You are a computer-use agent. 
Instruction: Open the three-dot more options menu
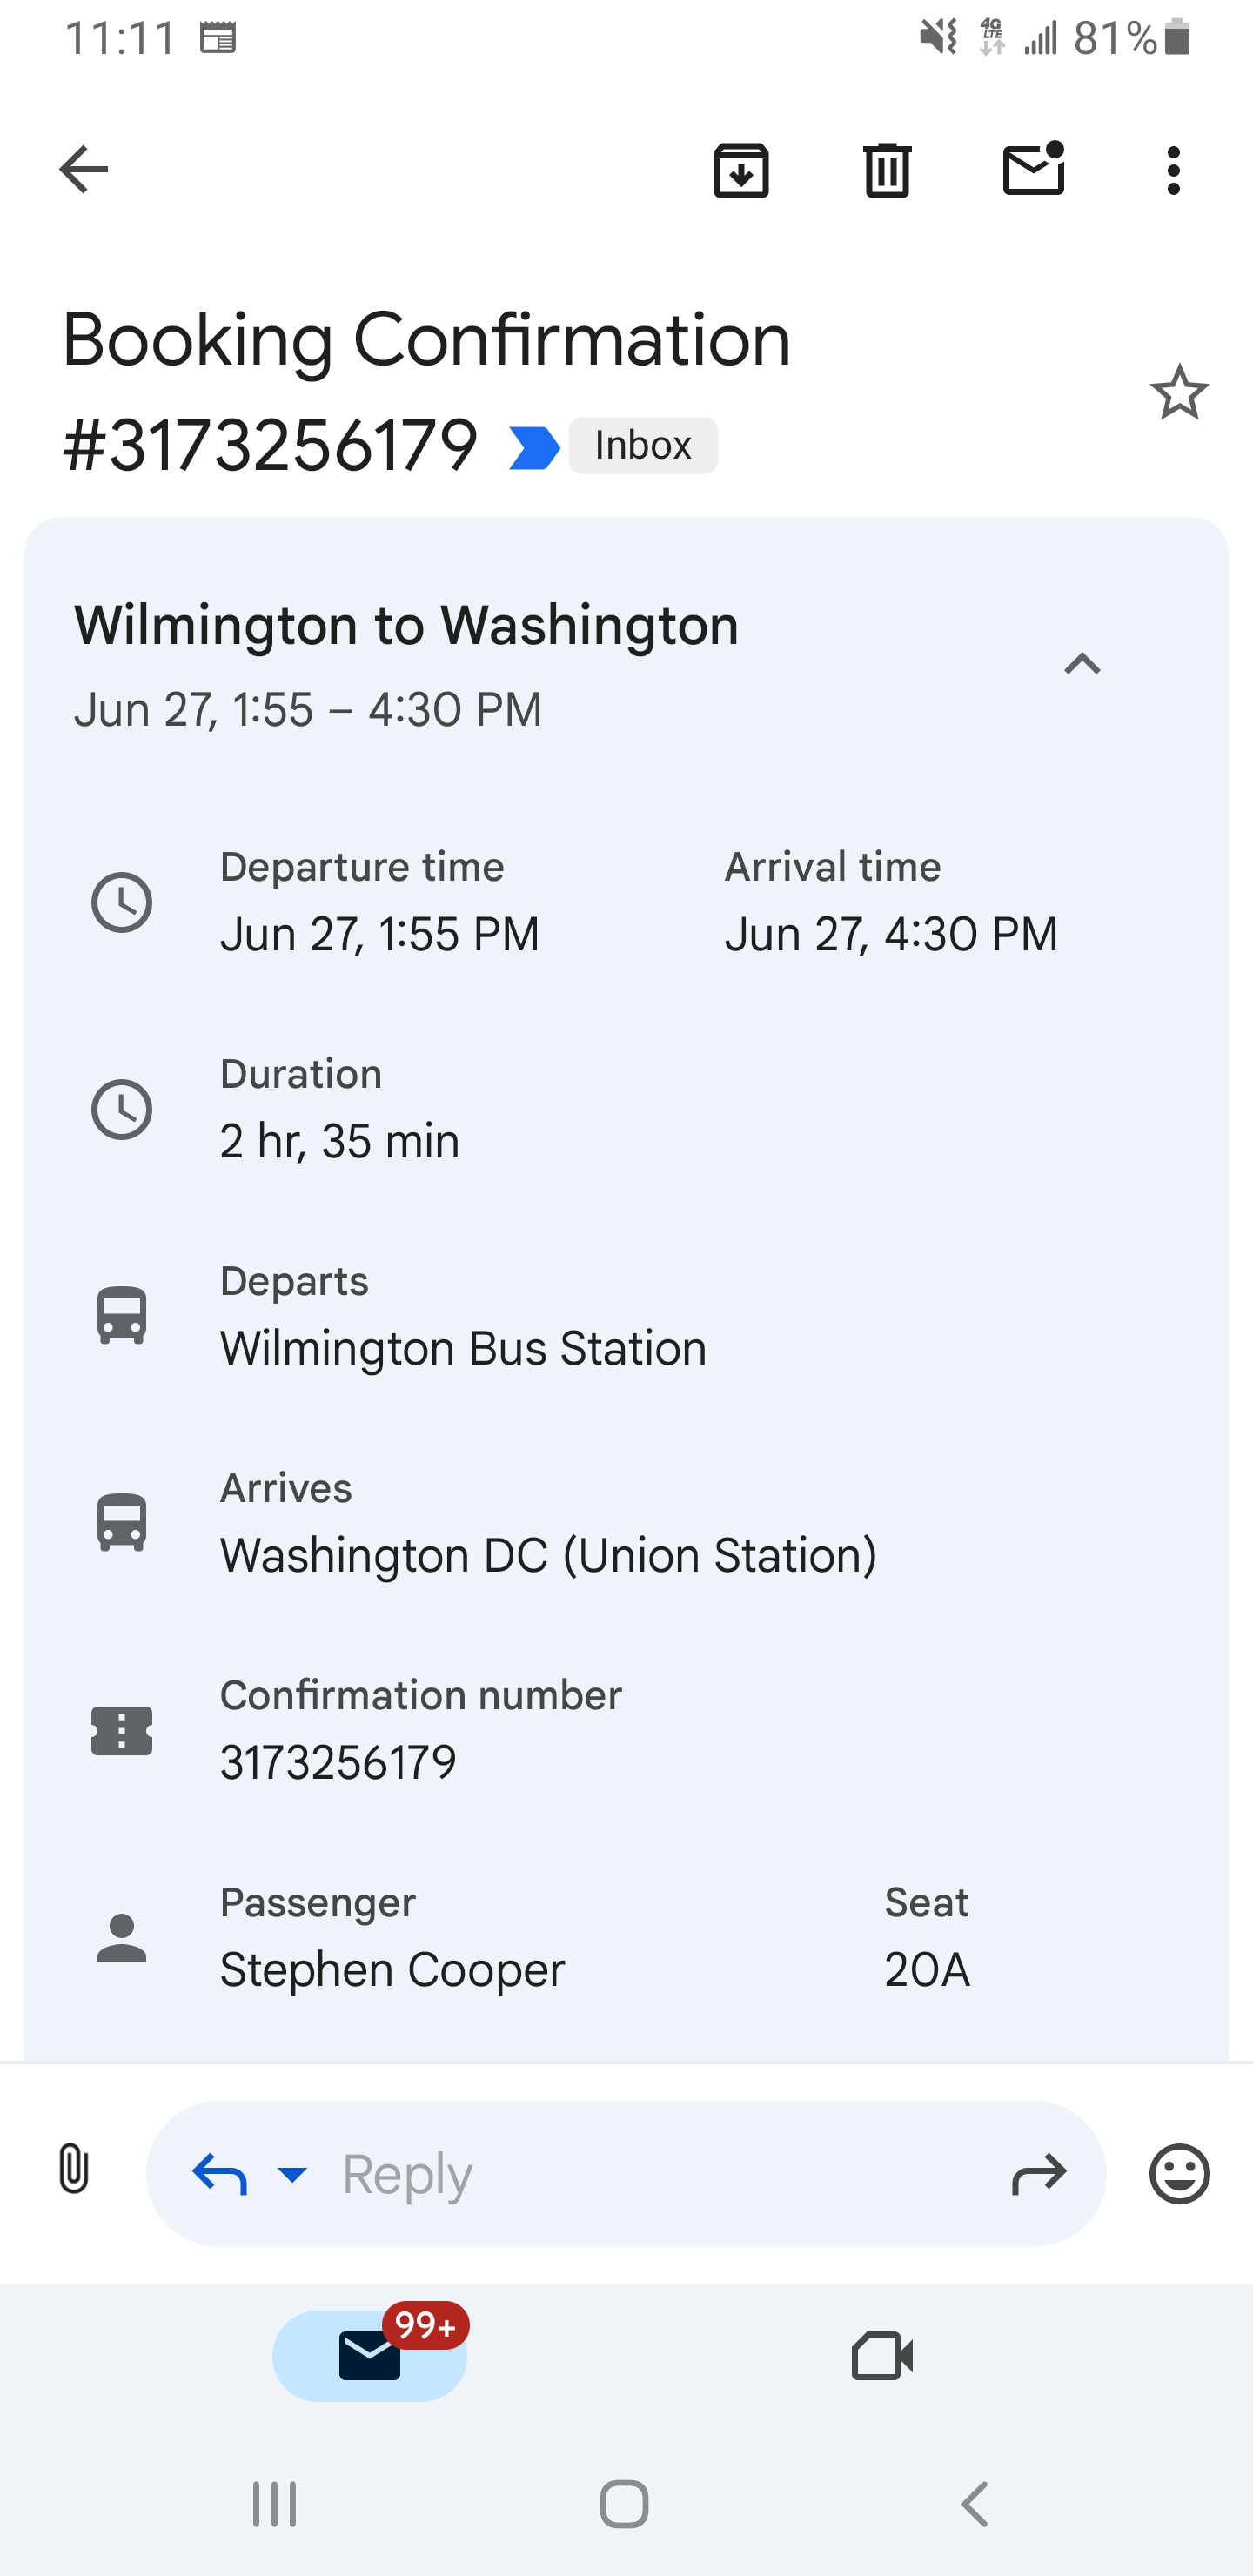1173,170
